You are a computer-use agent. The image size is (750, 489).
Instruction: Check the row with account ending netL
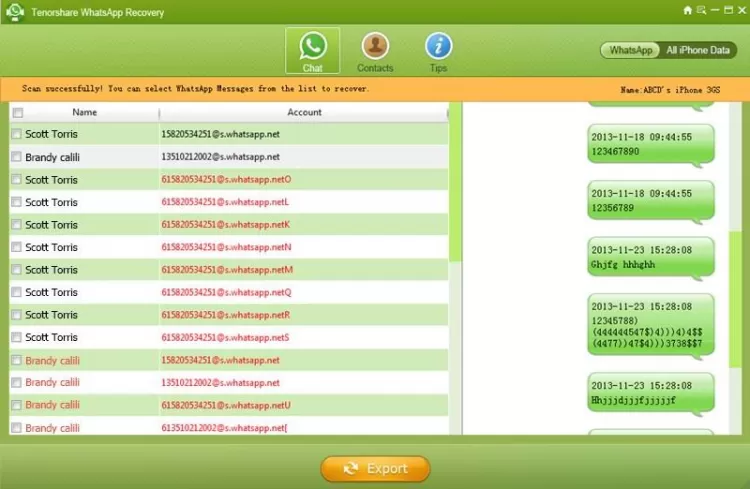coord(16,202)
